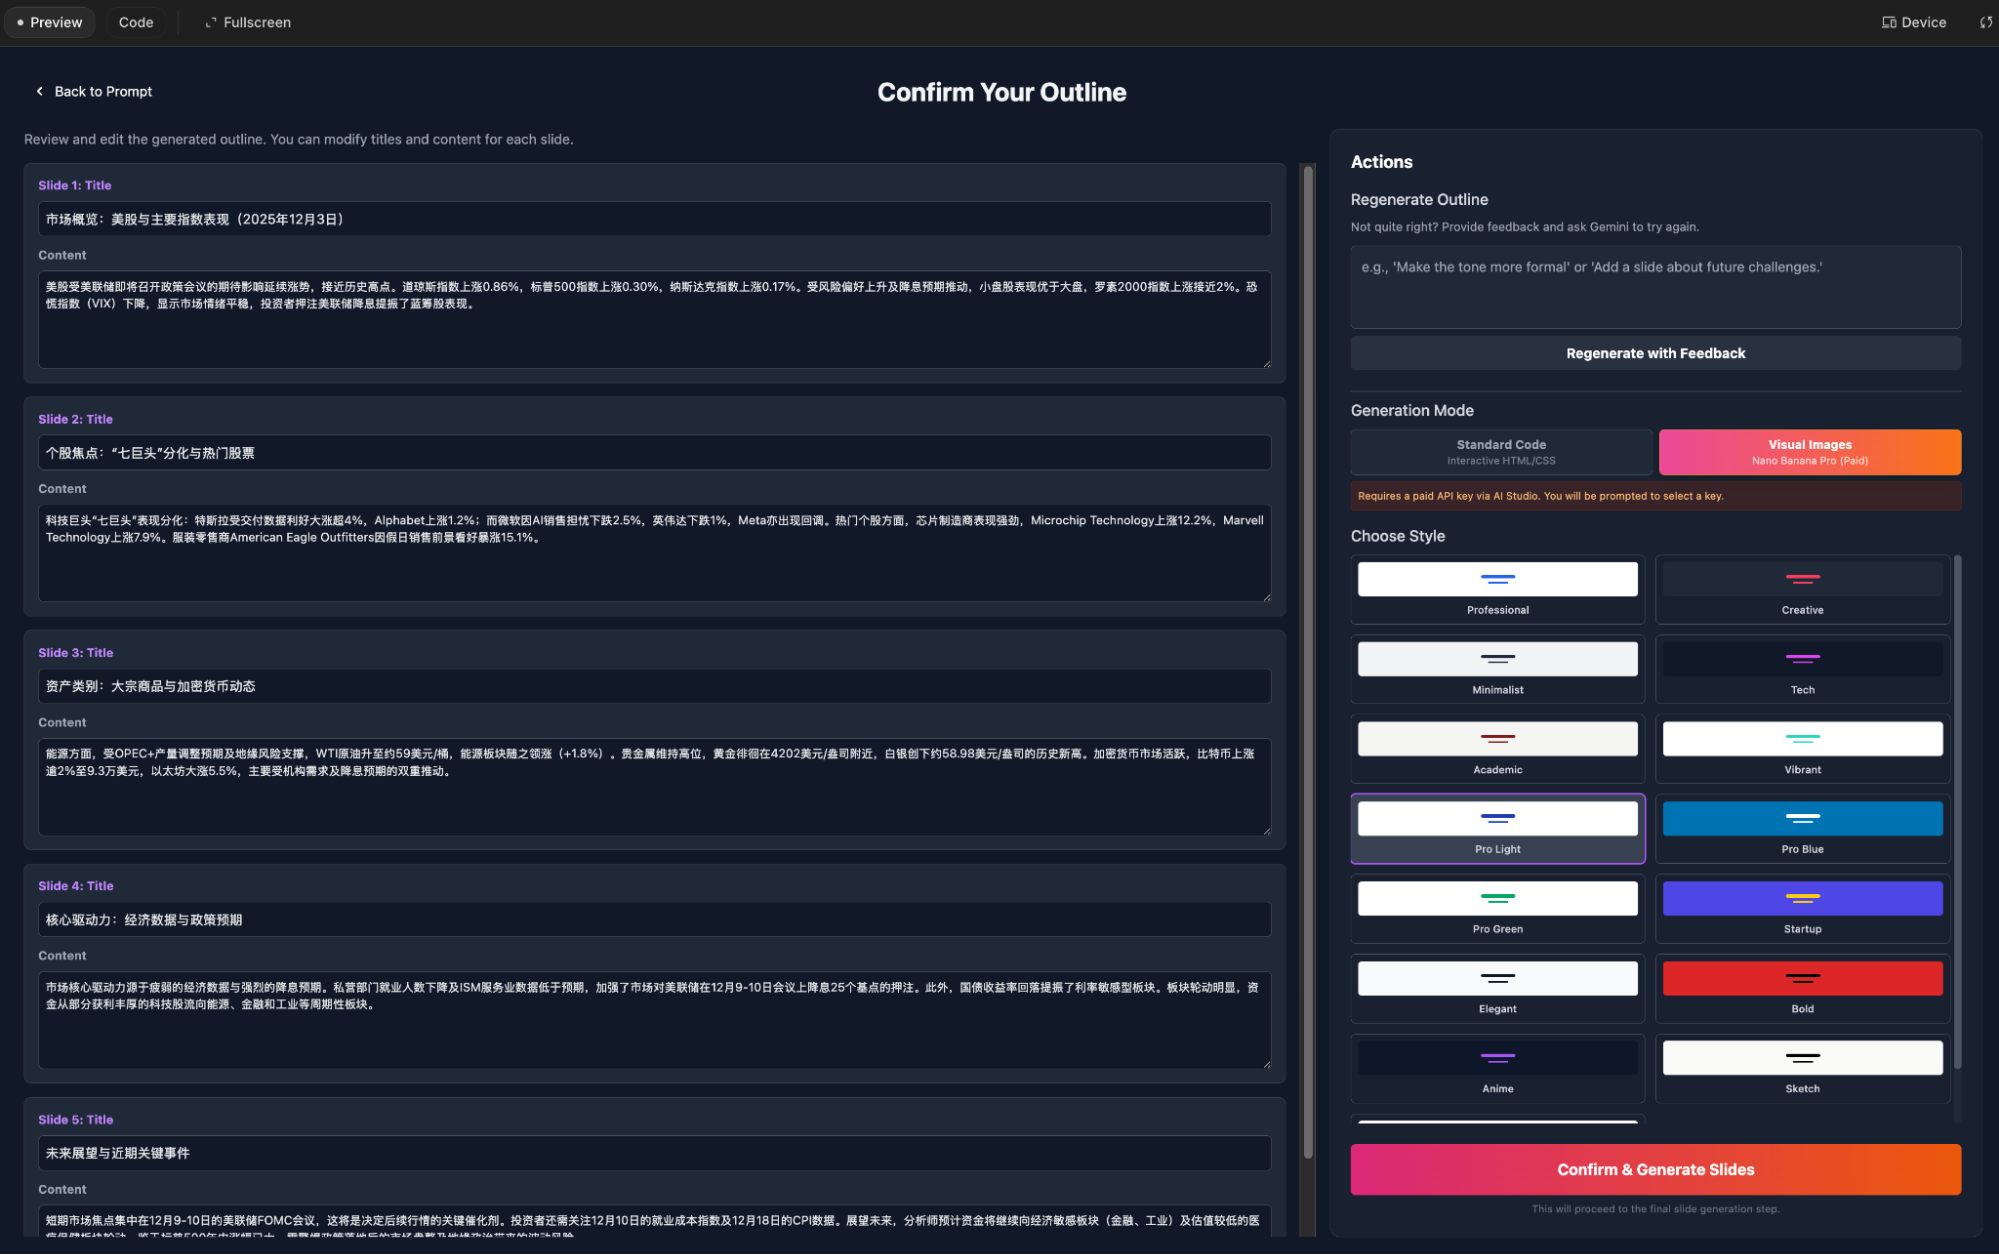Switch to the Code tab
1999x1255 pixels.
click(x=136, y=22)
